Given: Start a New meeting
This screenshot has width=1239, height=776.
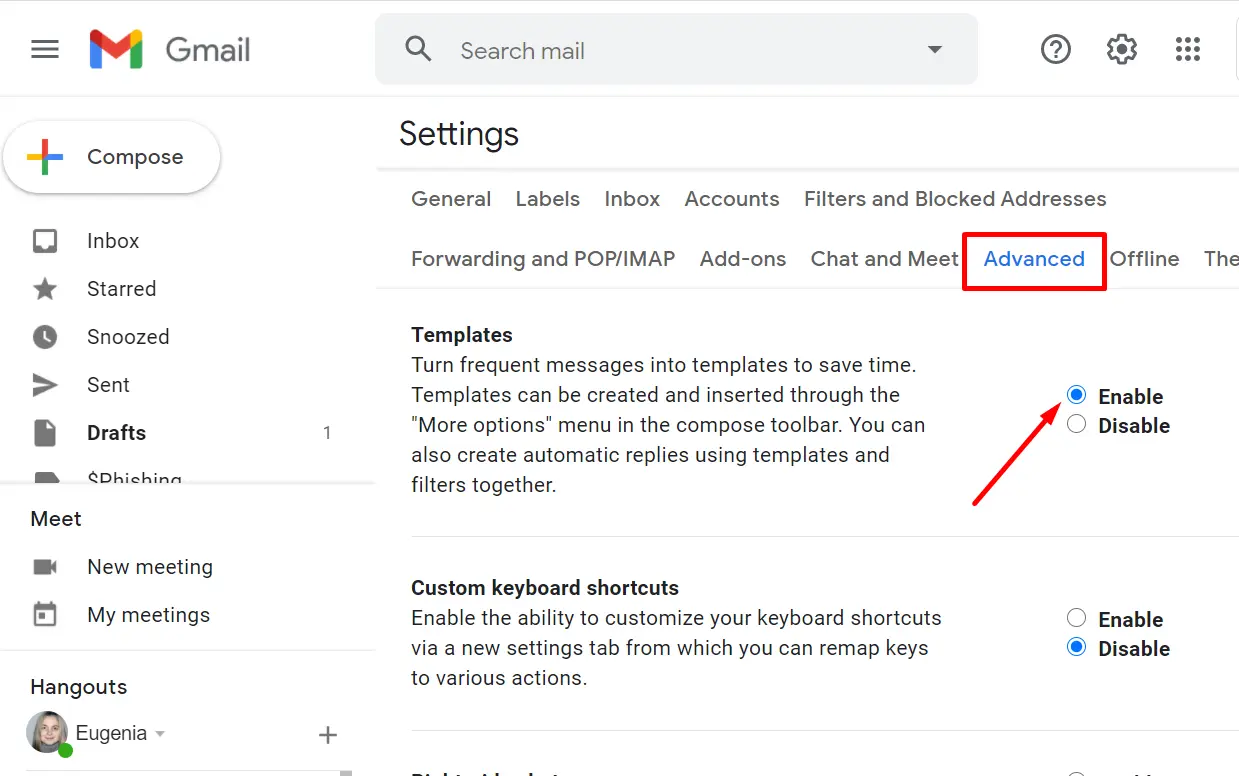Looking at the screenshot, I should pyautogui.click(x=150, y=567).
